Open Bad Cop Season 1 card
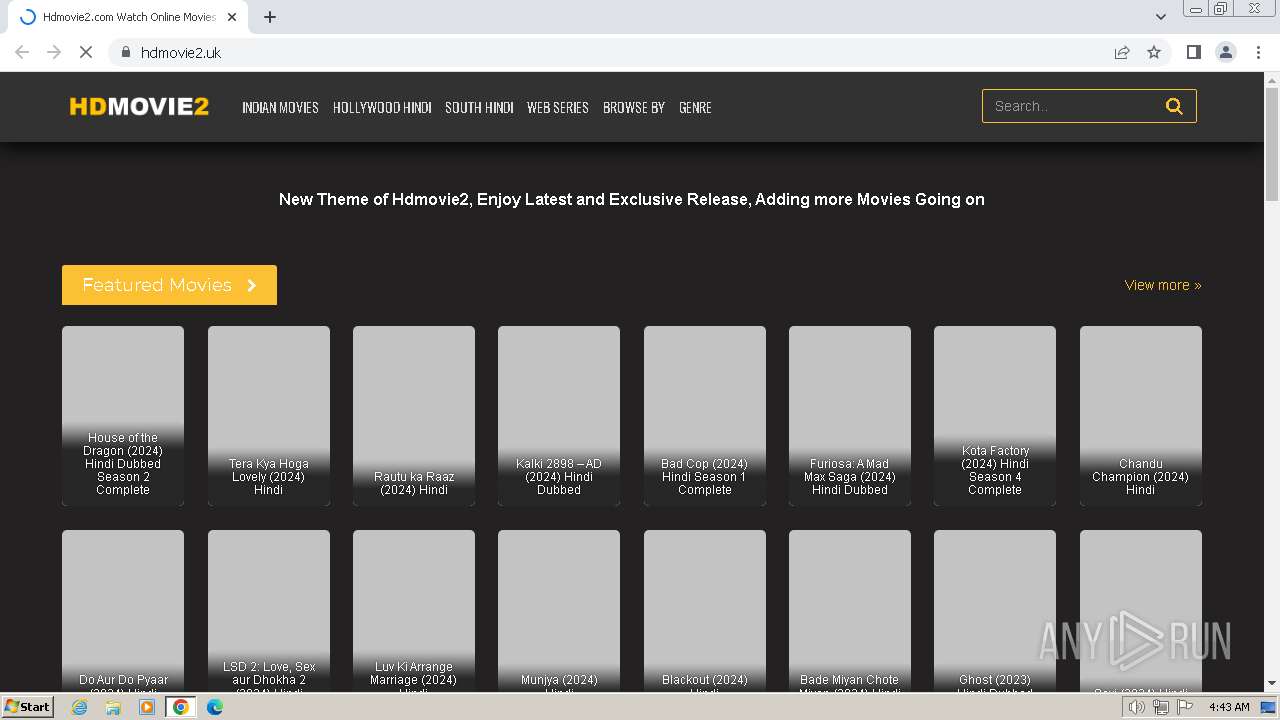The image size is (1280, 720). pos(705,416)
